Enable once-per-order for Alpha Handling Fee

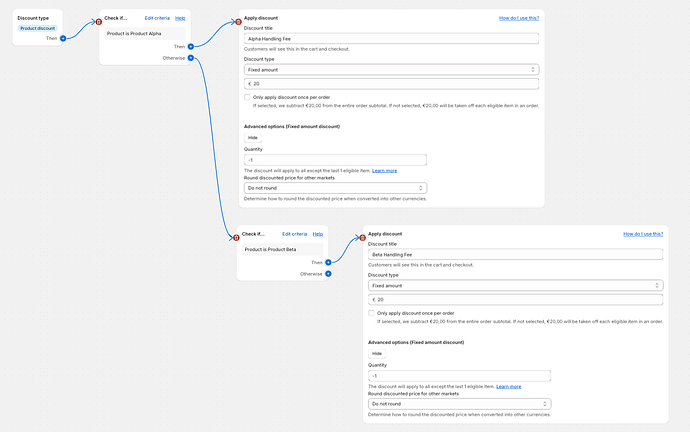(247, 97)
